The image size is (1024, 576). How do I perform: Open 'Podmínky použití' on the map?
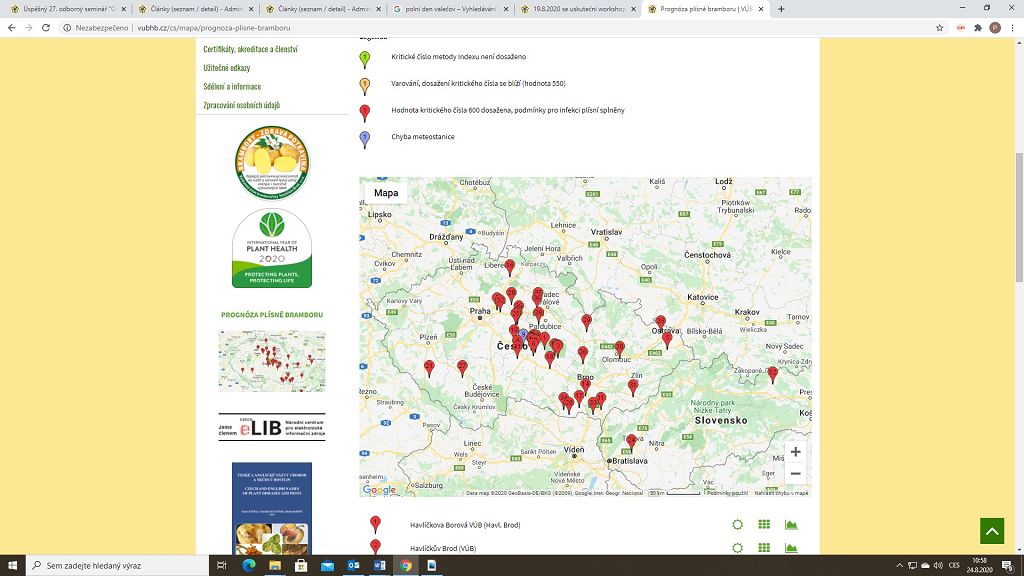pyautogui.click(x=728, y=493)
